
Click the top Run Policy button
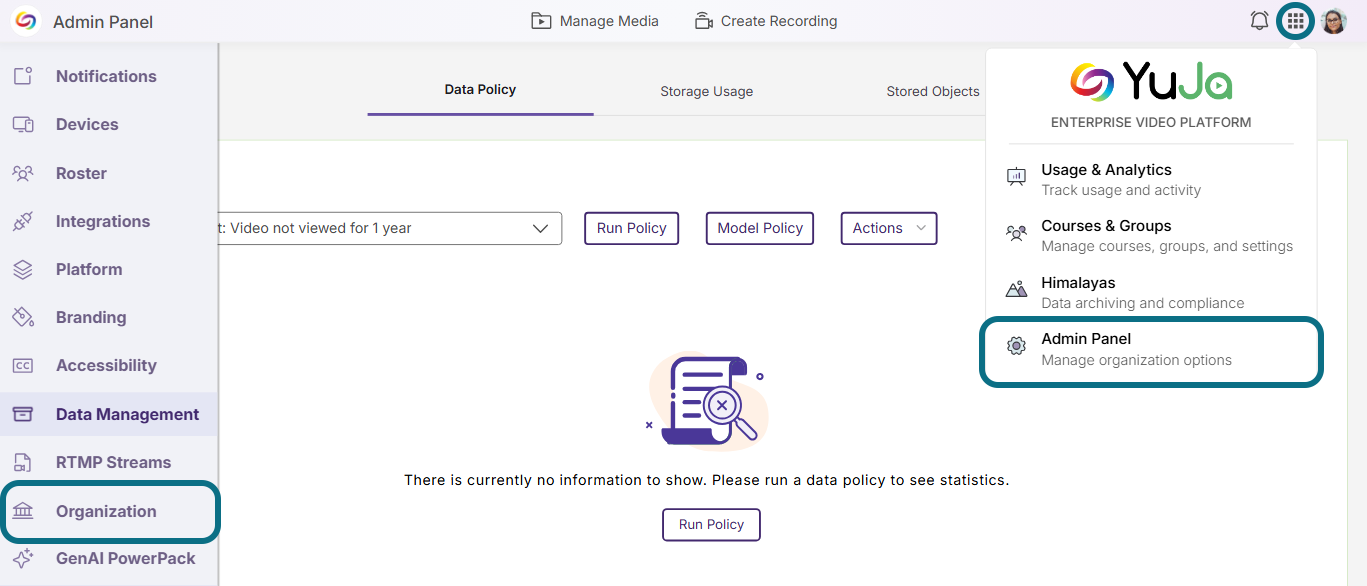point(631,228)
